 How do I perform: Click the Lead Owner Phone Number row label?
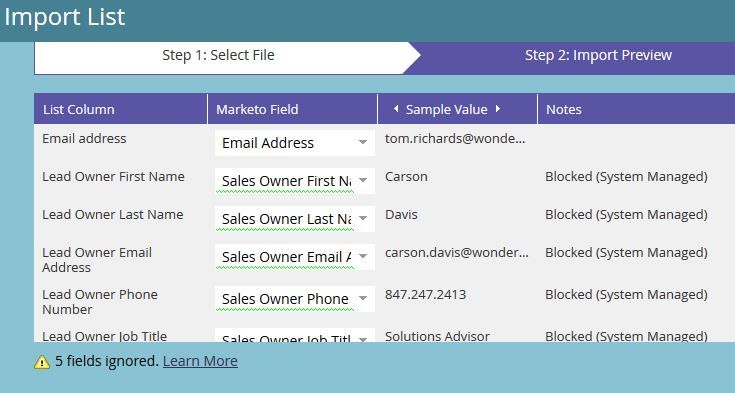click(x=100, y=302)
